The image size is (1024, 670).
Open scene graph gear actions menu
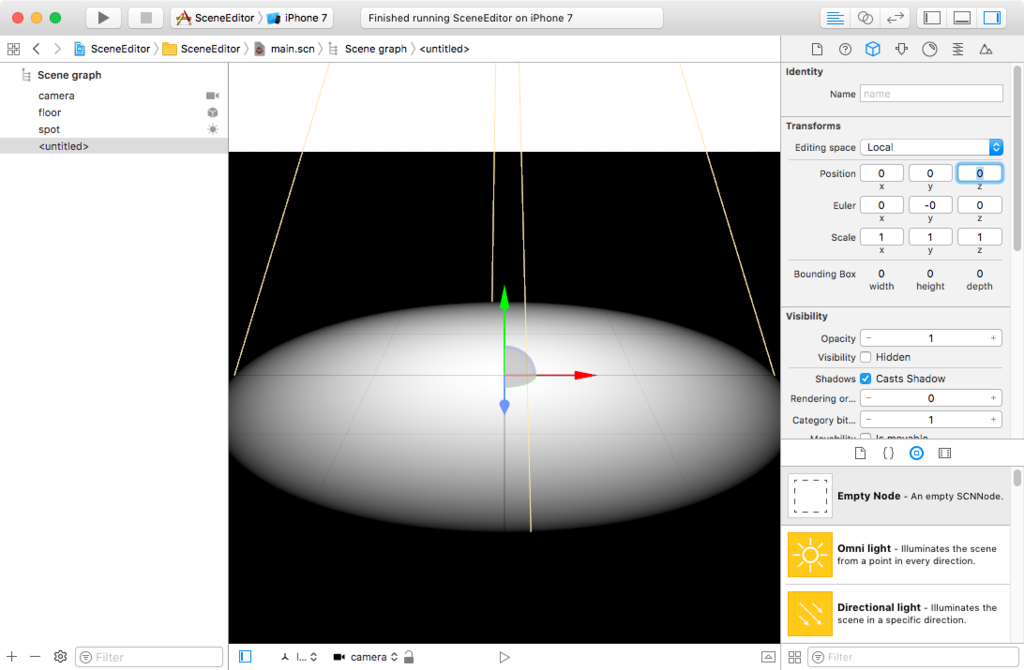point(60,657)
